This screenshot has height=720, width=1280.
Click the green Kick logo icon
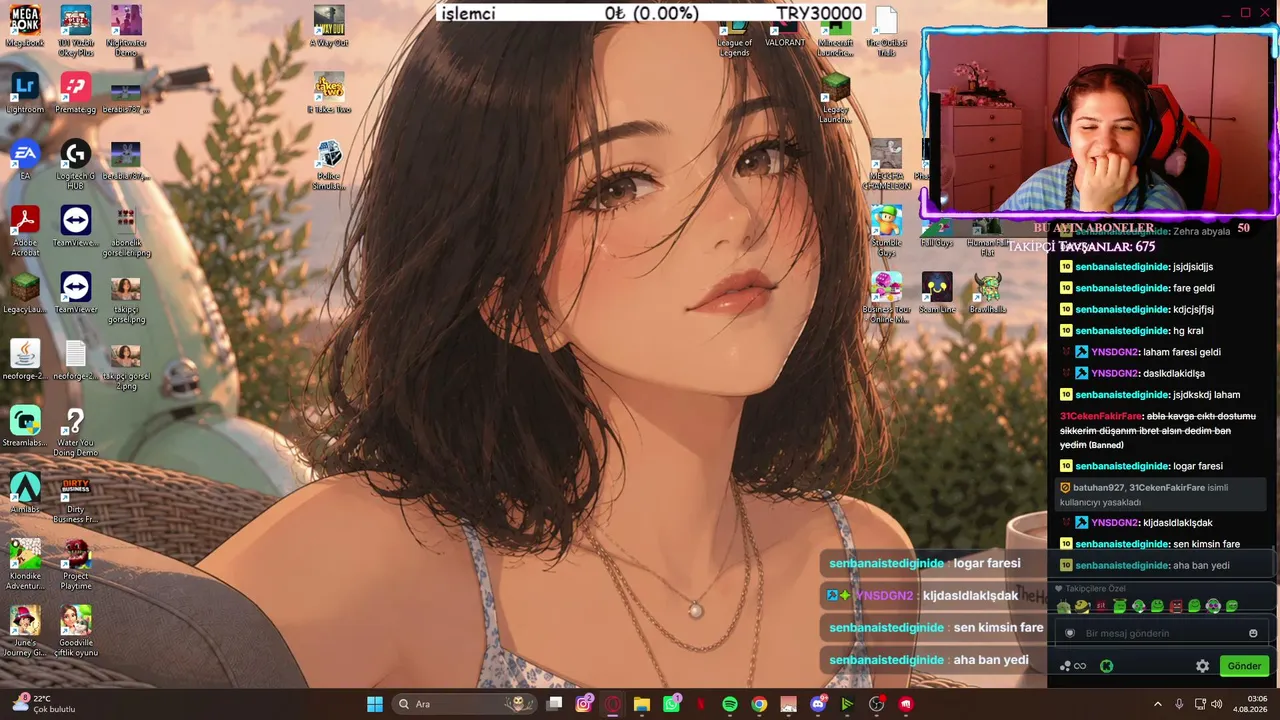[1107, 666]
